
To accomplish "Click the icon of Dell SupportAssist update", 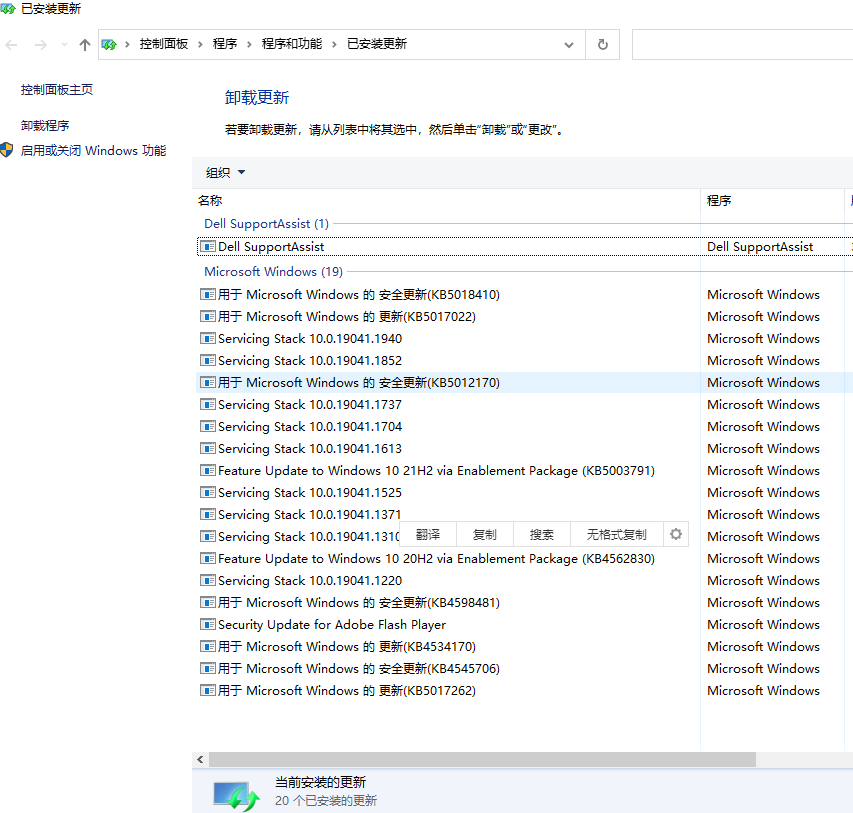I will pos(207,247).
